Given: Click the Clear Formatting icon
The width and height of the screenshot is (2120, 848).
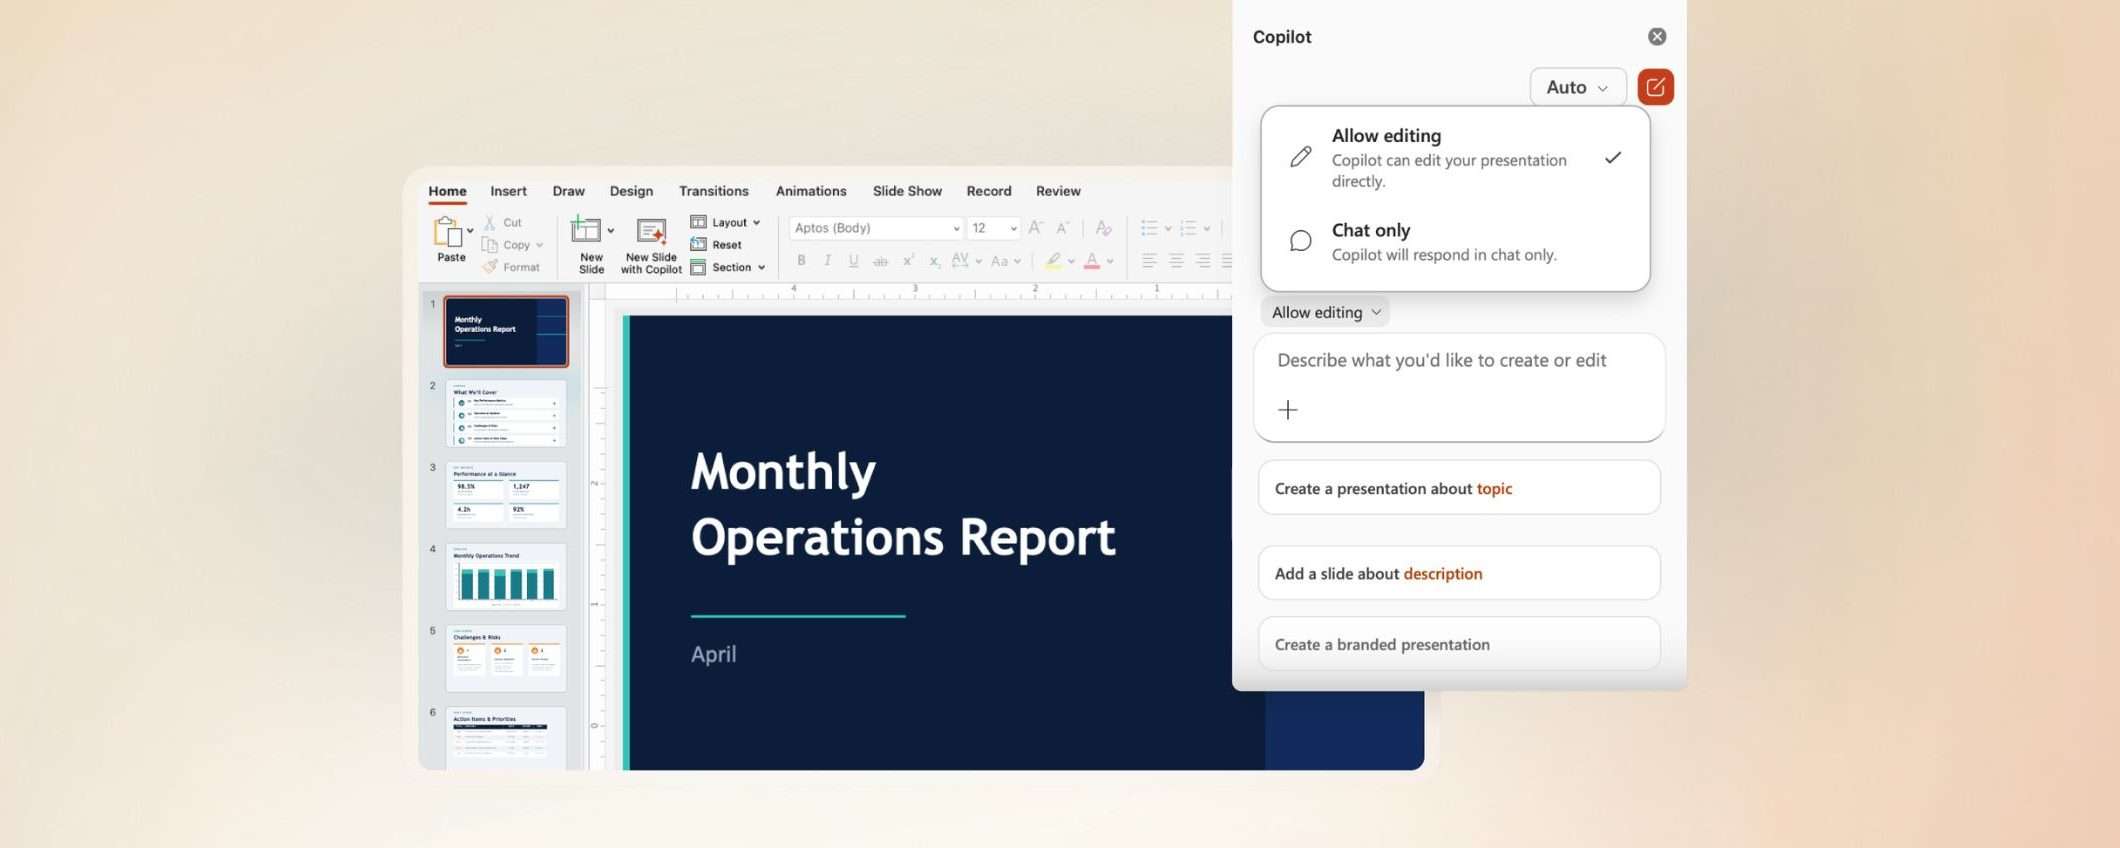Looking at the screenshot, I should [x=1103, y=228].
